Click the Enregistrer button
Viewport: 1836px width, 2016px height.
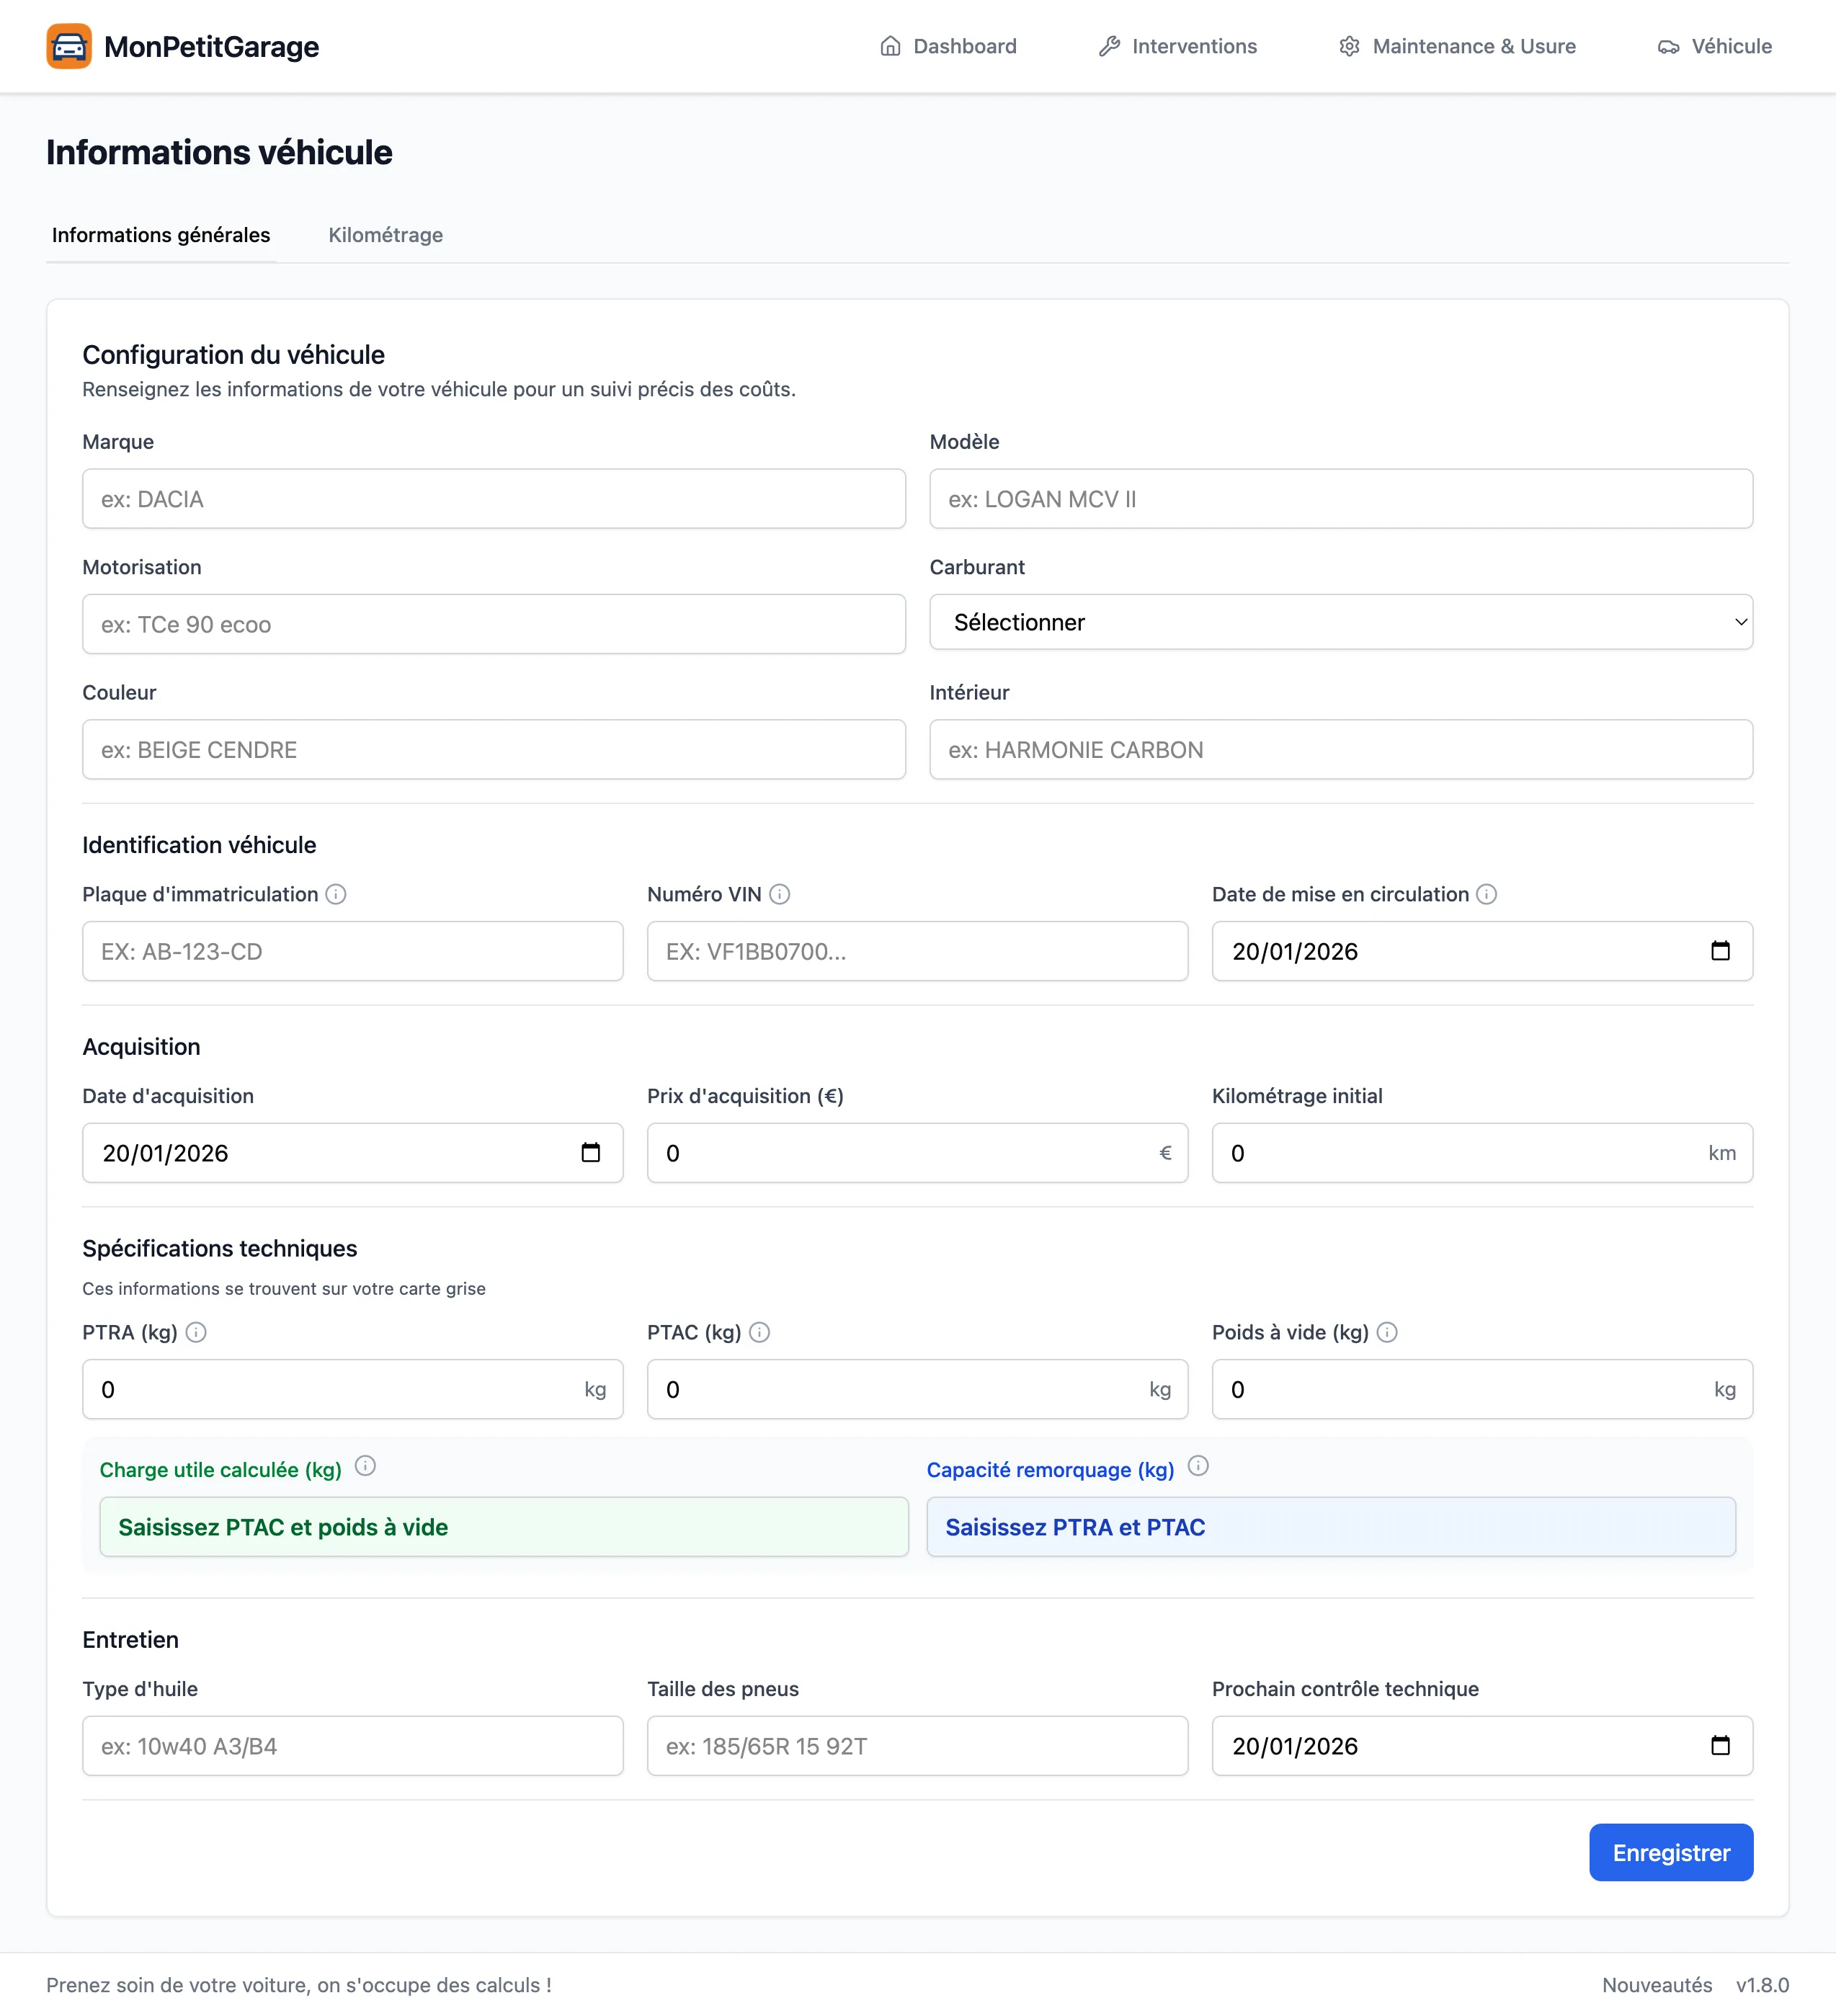[1670, 1853]
